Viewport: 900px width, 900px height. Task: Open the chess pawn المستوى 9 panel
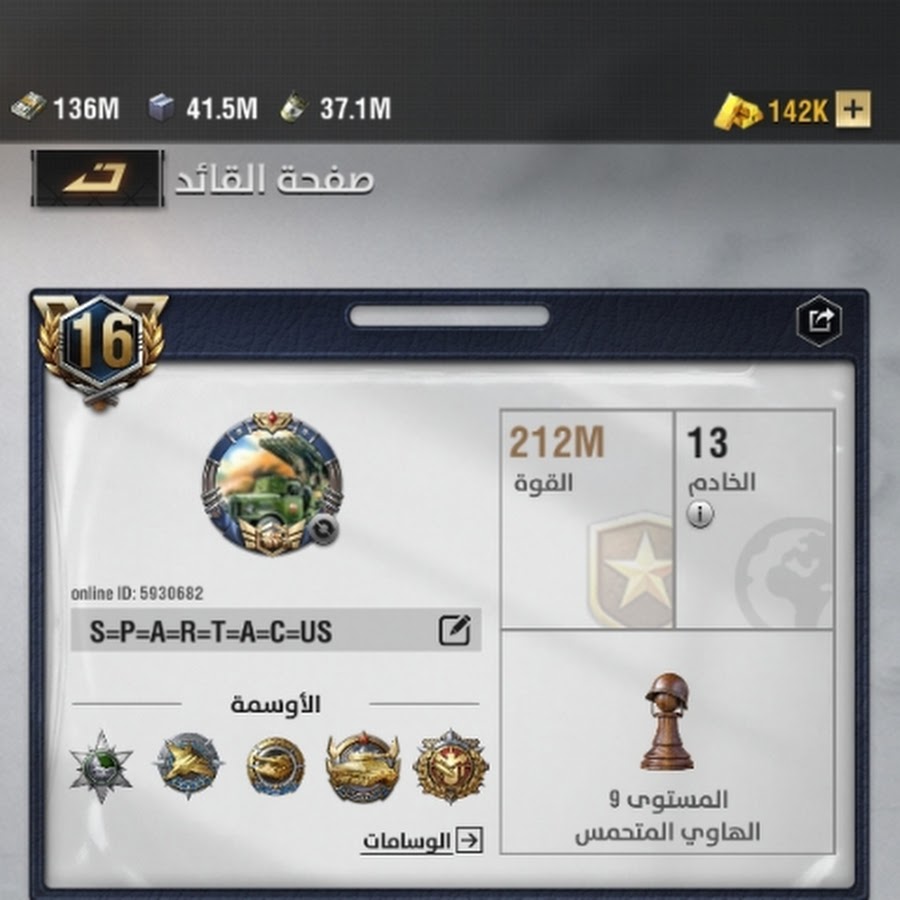pyautogui.click(x=668, y=742)
